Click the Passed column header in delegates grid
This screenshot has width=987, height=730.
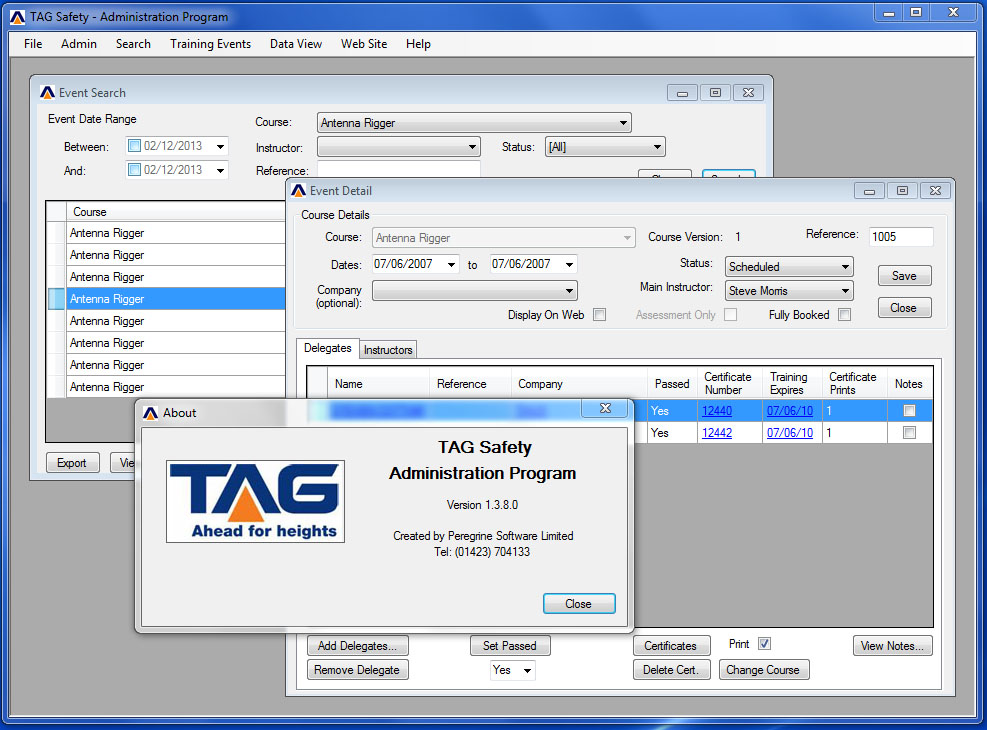tap(672, 384)
